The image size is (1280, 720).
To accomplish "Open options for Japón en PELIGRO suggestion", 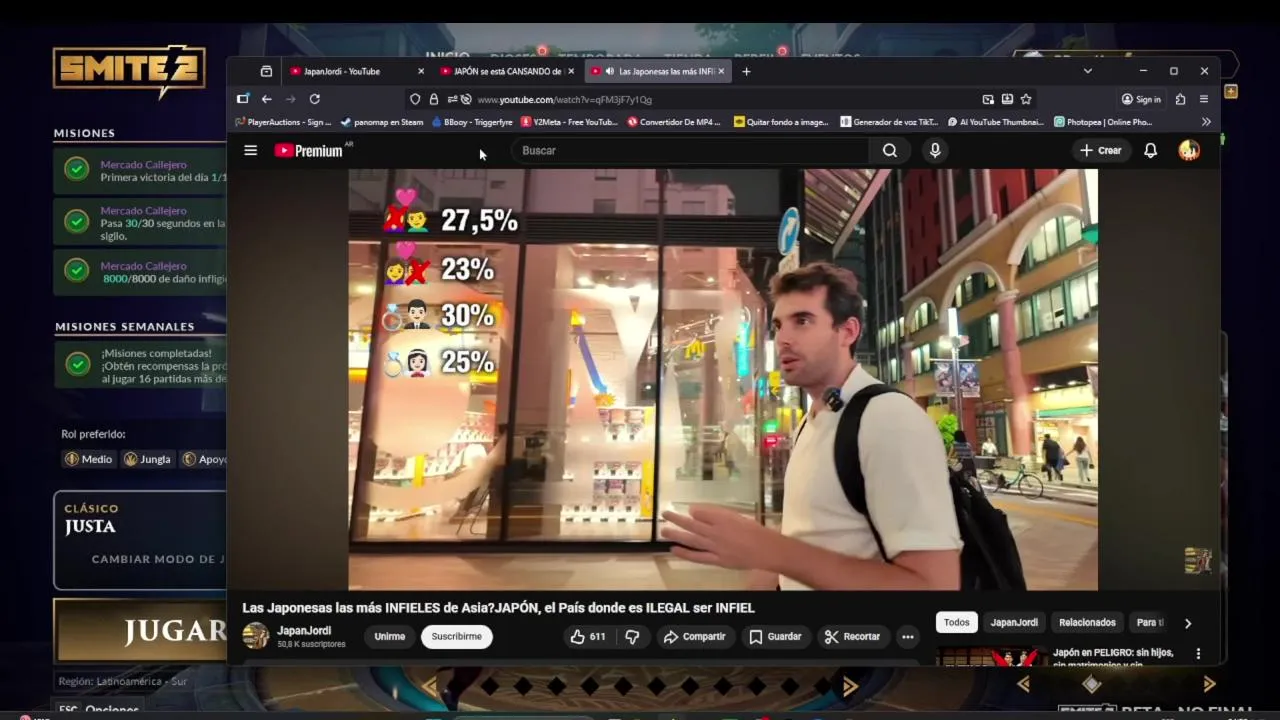I will coord(1198,654).
